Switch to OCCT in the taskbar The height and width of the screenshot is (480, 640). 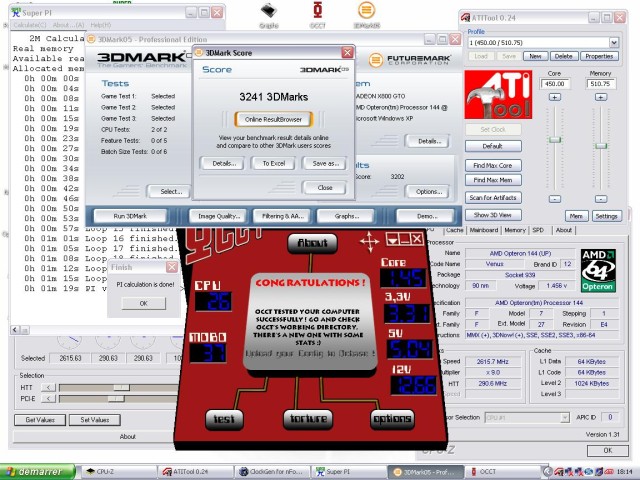(x=503, y=472)
